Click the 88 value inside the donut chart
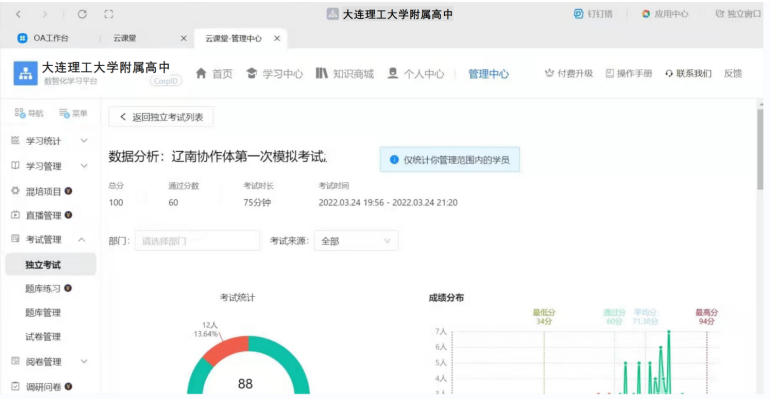This screenshot has height=399, width=770. [x=246, y=384]
